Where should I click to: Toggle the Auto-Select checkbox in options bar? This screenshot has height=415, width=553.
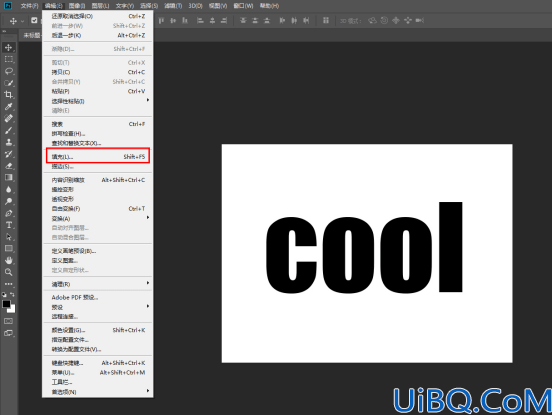point(34,20)
